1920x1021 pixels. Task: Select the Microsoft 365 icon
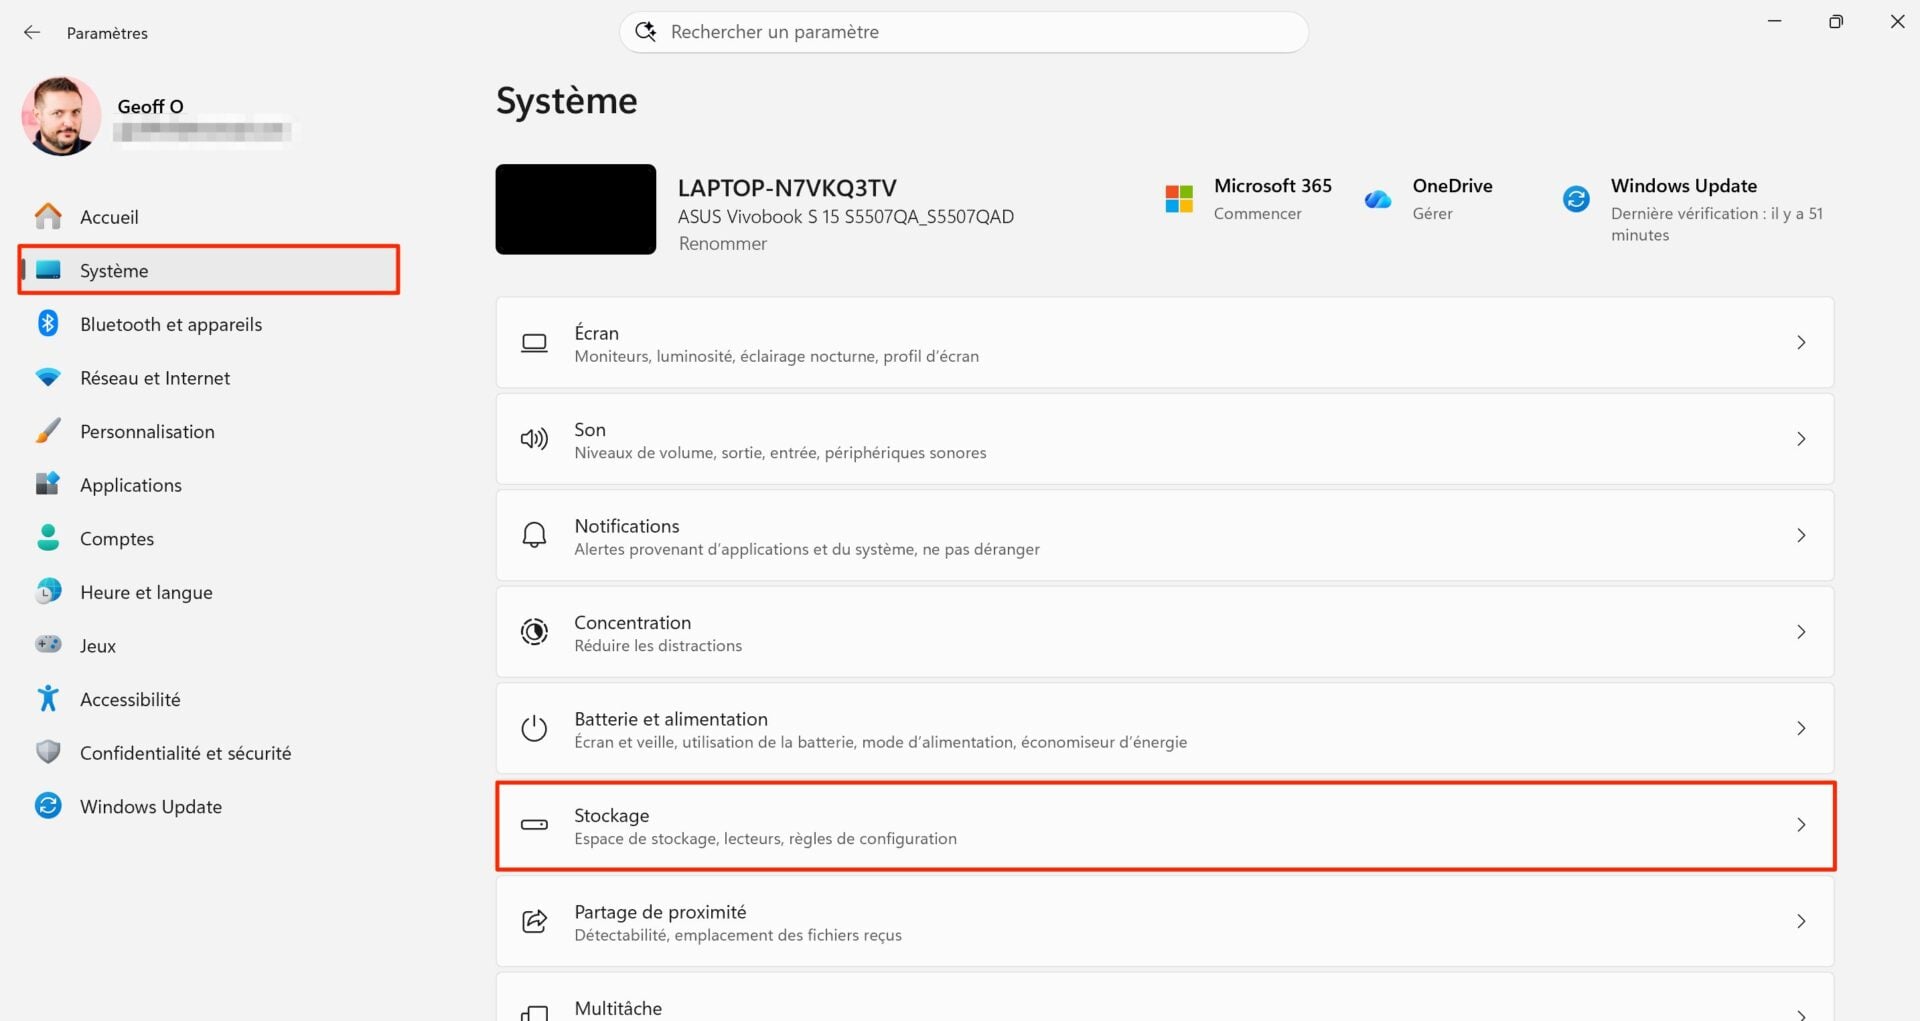click(1178, 198)
